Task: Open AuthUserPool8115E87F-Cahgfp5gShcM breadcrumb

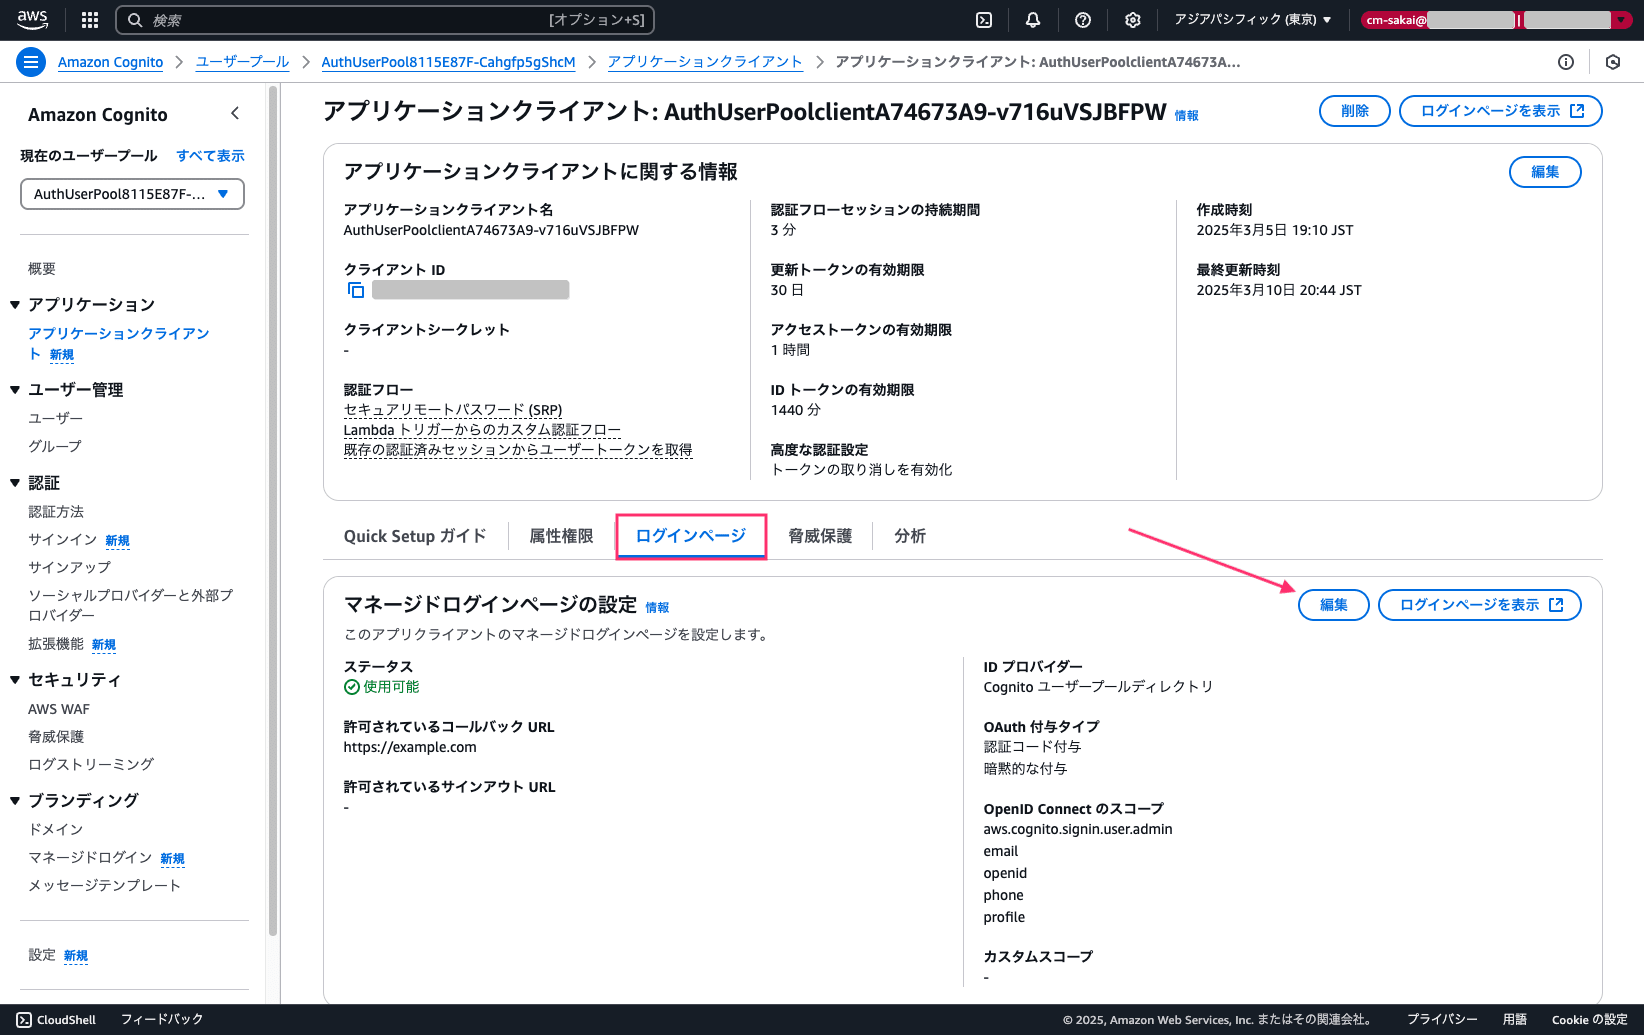Action: (448, 62)
